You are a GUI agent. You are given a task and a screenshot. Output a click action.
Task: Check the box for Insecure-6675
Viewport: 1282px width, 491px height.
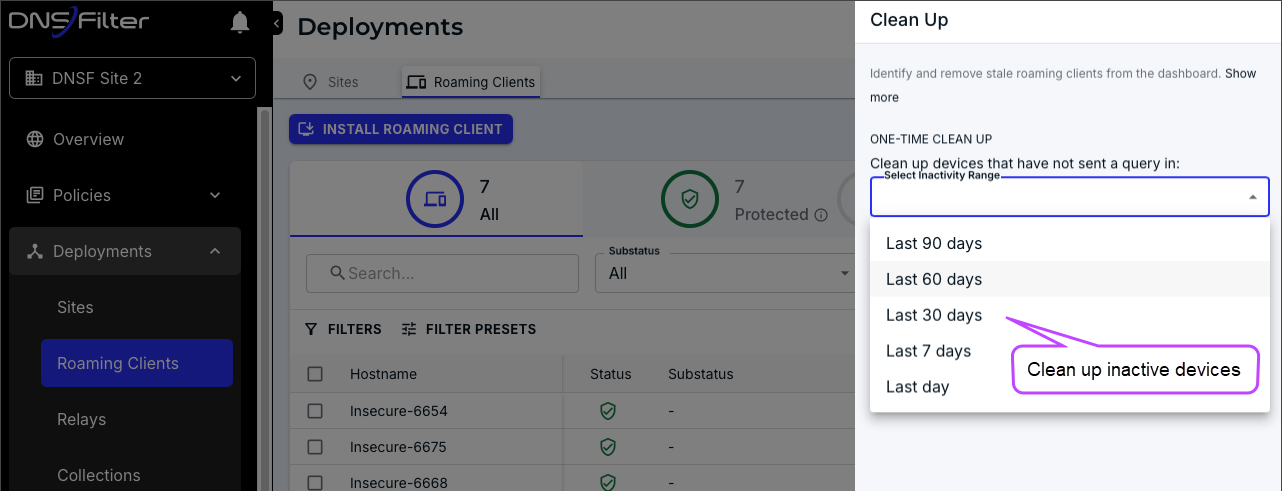coord(315,447)
